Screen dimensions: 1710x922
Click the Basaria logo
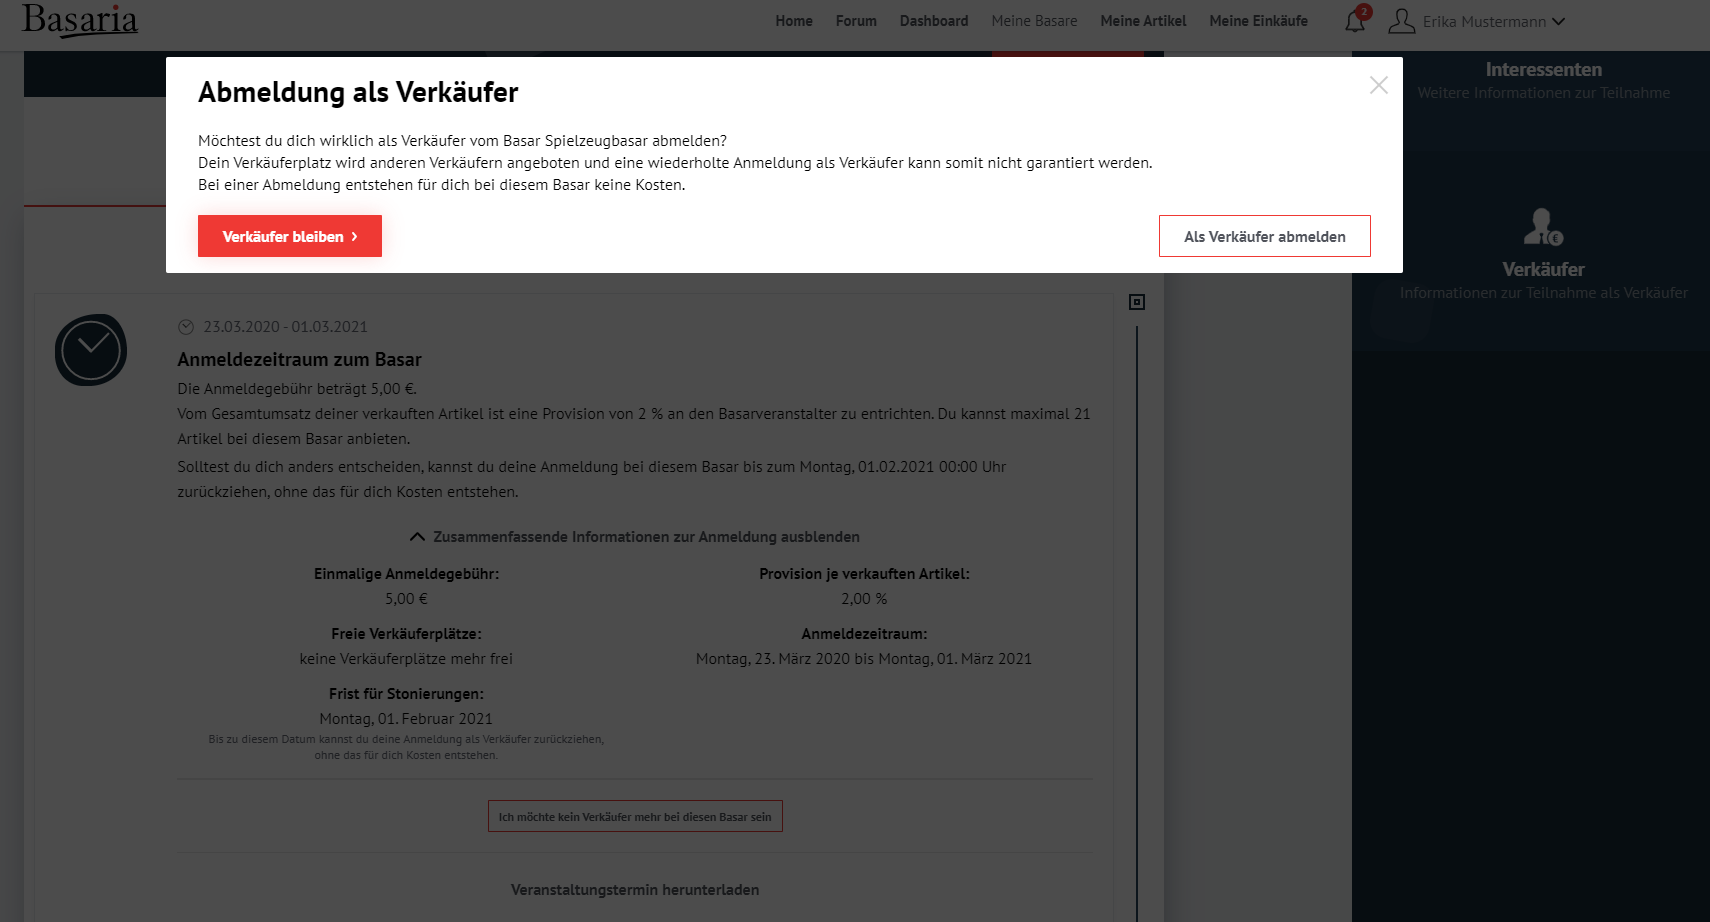point(80,20)
